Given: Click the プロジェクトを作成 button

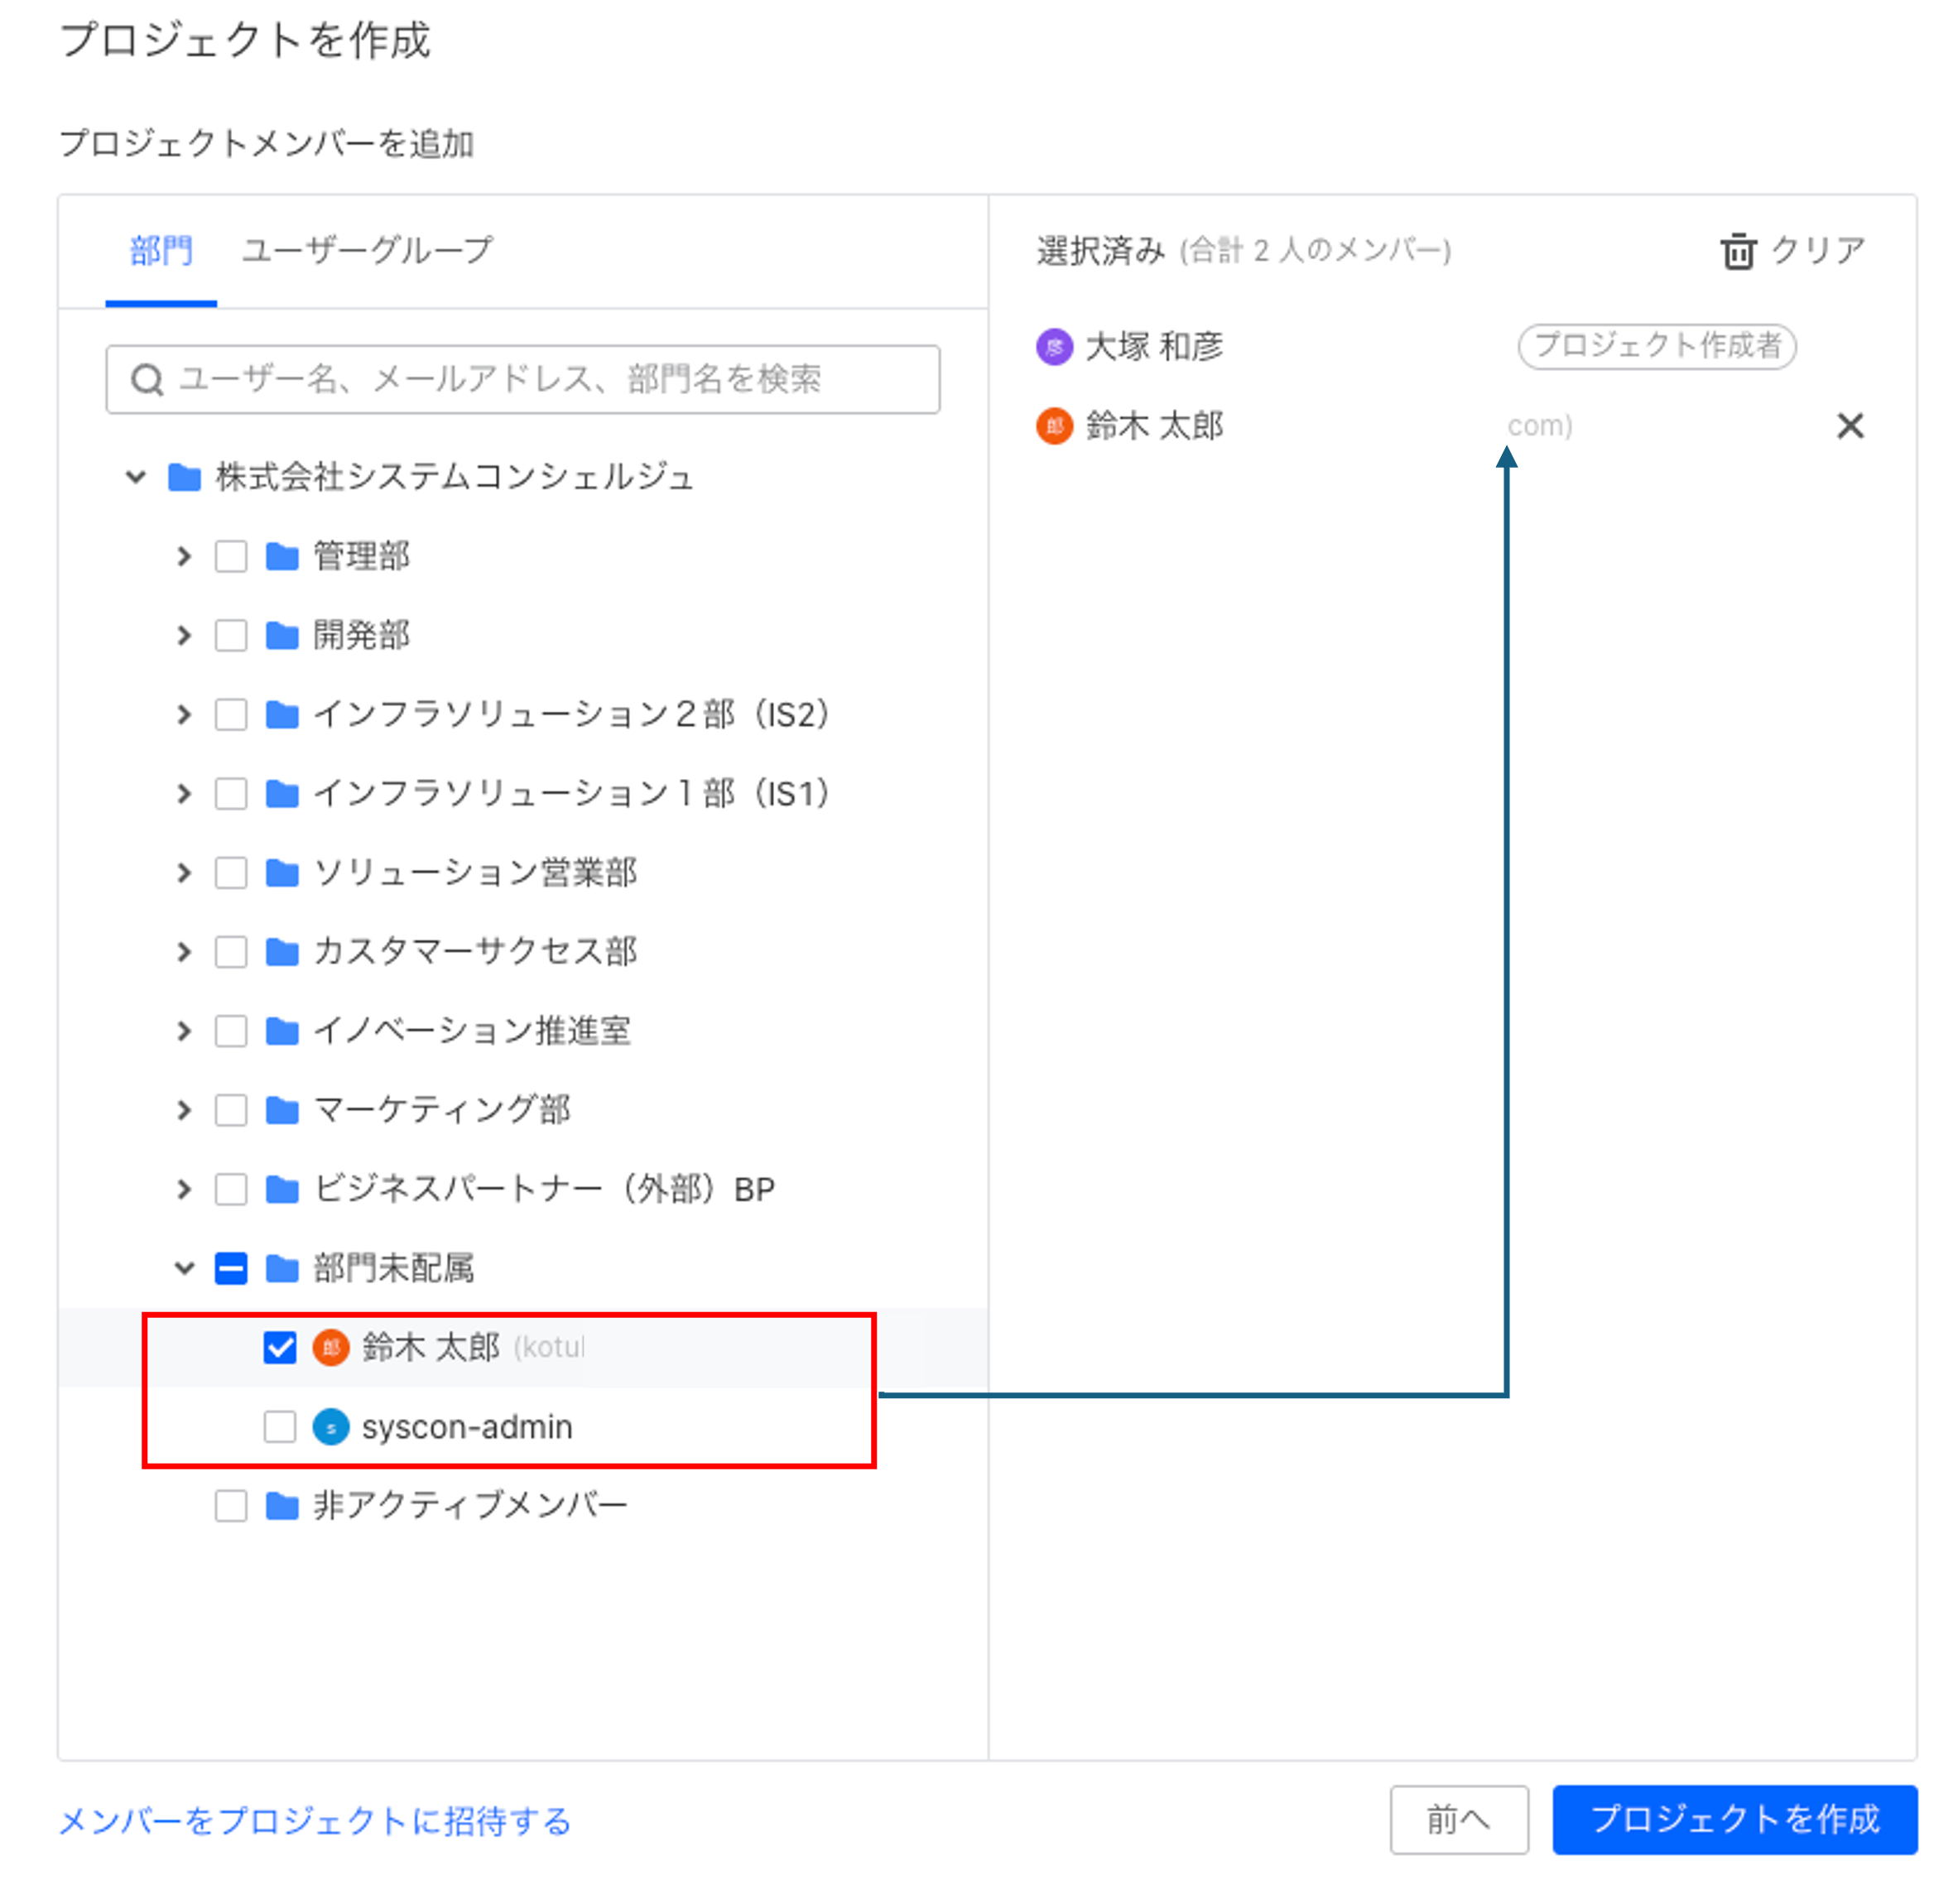Looking at the screenshot, I should click(1734, 1819).
